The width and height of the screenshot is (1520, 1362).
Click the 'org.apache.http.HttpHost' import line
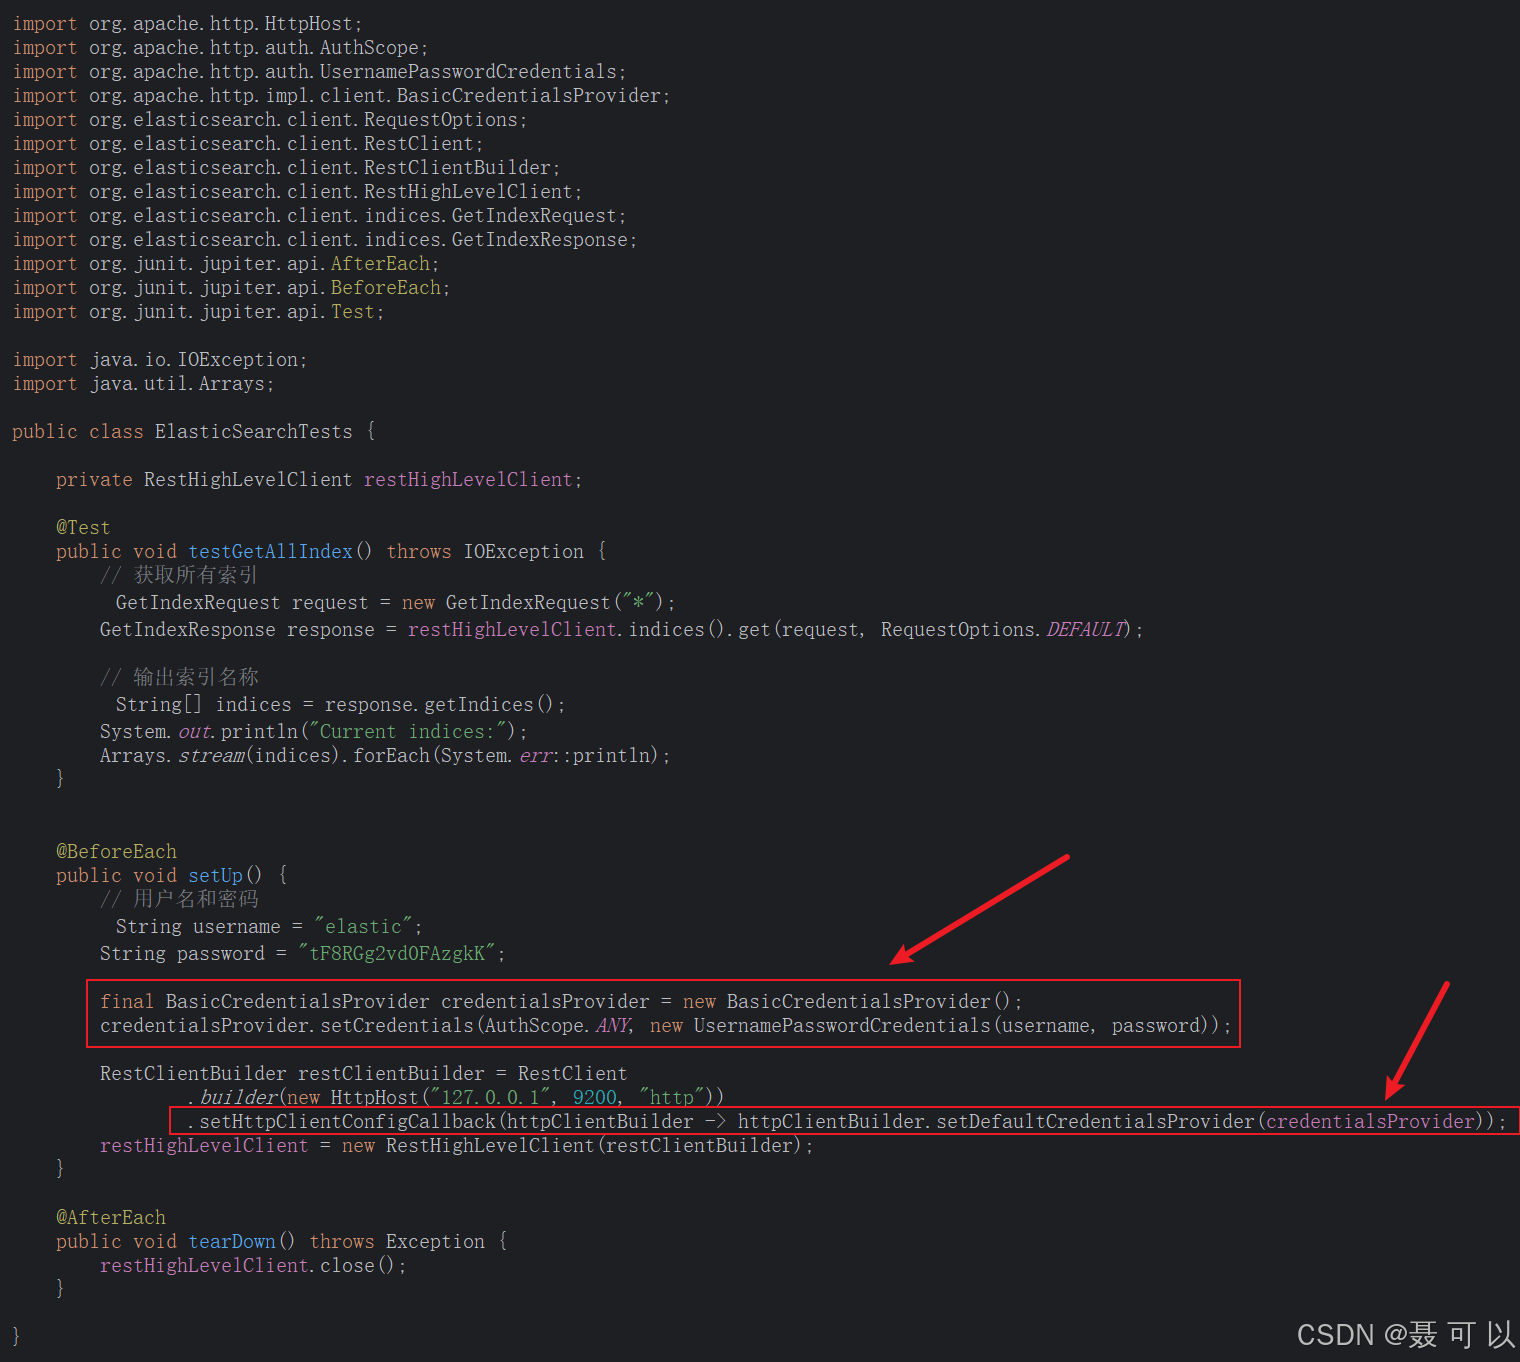coord(188,24)
